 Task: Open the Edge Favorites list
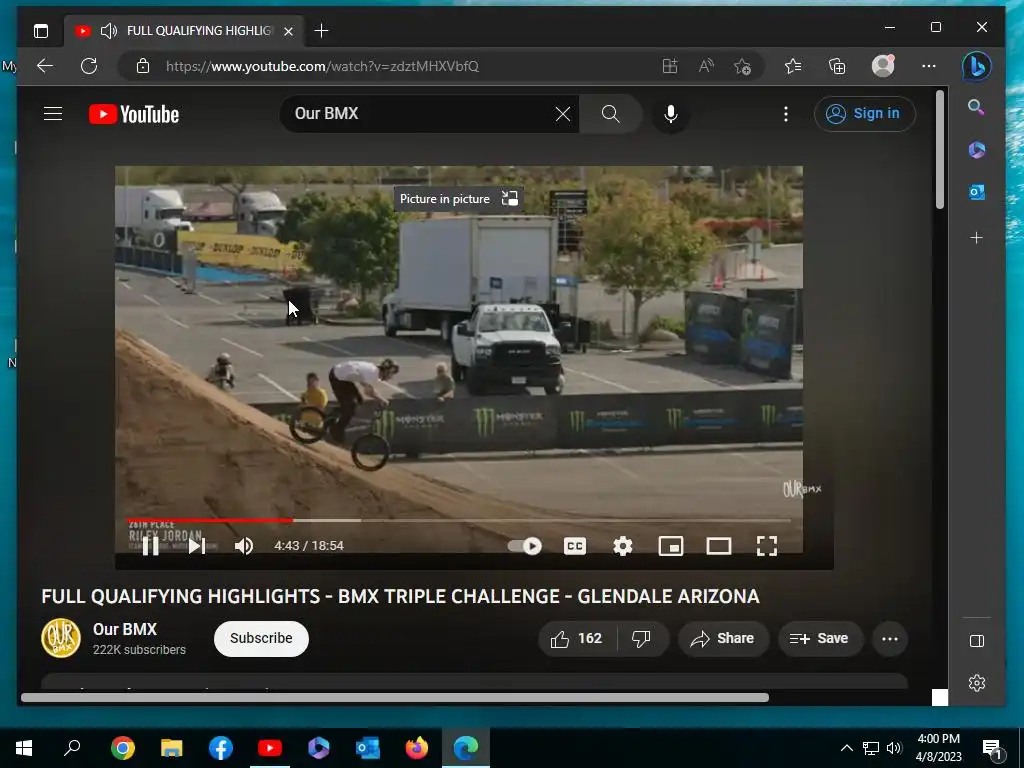[793, 66]
